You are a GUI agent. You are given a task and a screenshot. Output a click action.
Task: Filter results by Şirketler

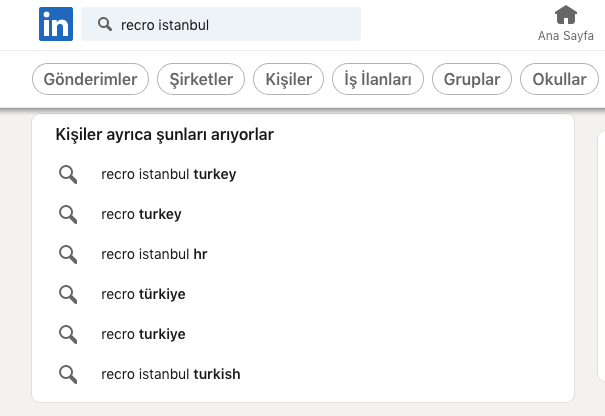(x=201, y=79)
